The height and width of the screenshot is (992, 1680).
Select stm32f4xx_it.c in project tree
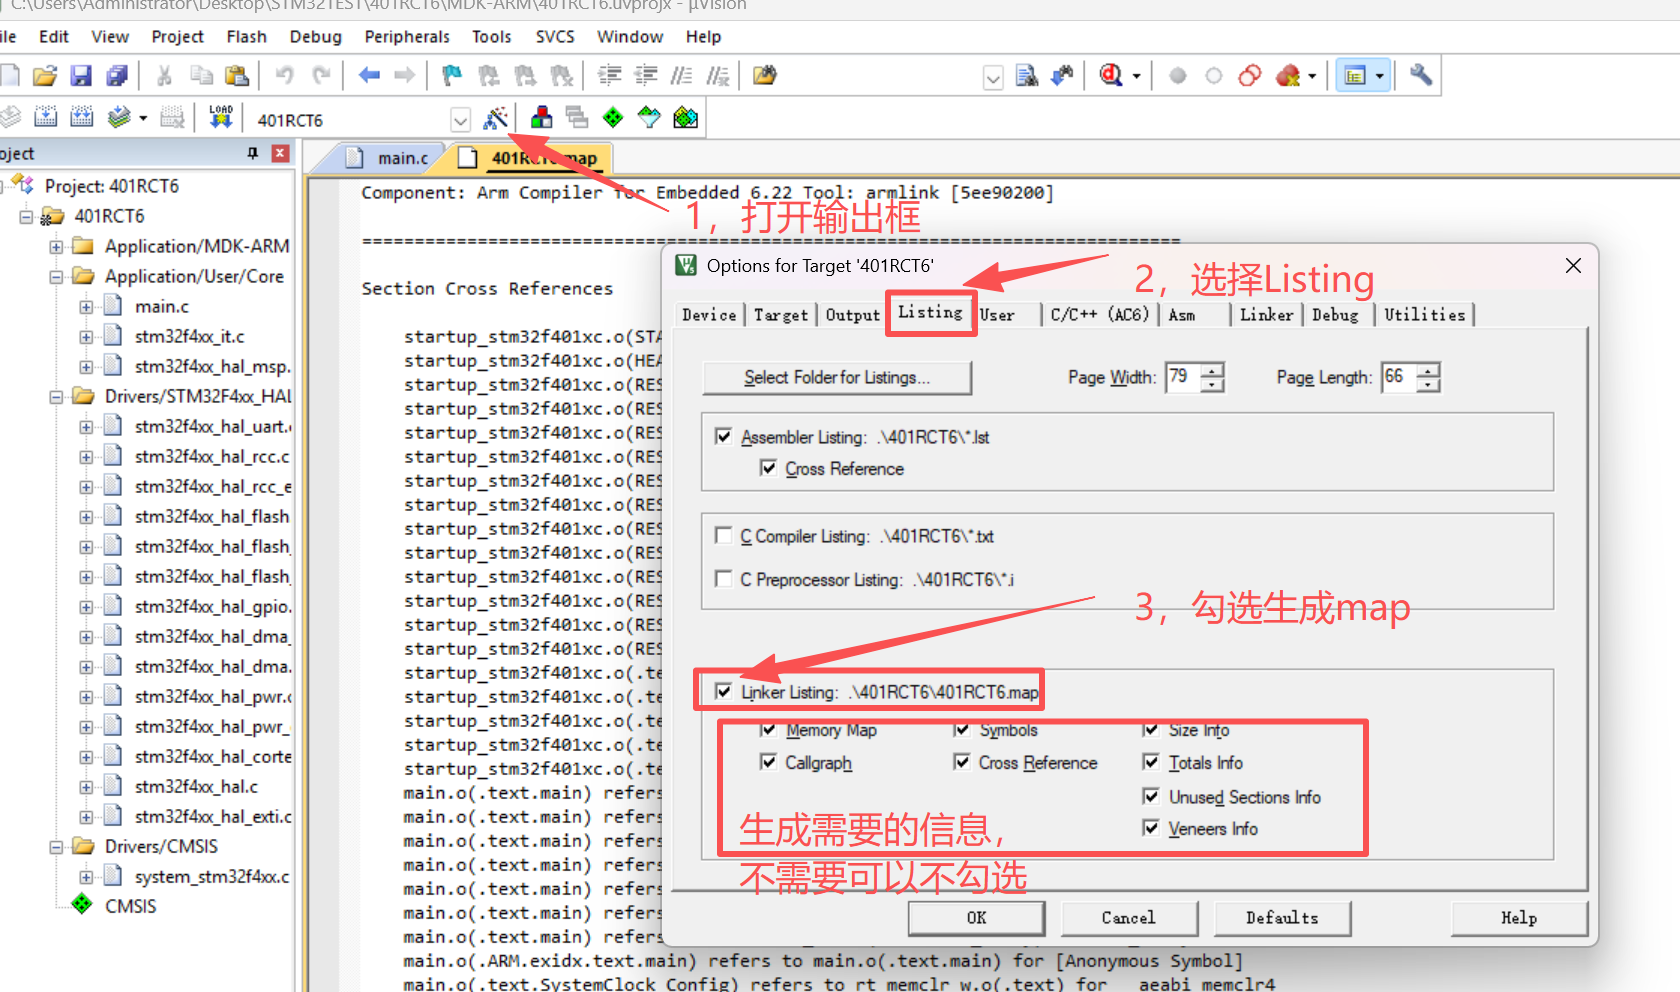(x=189, y=337)
